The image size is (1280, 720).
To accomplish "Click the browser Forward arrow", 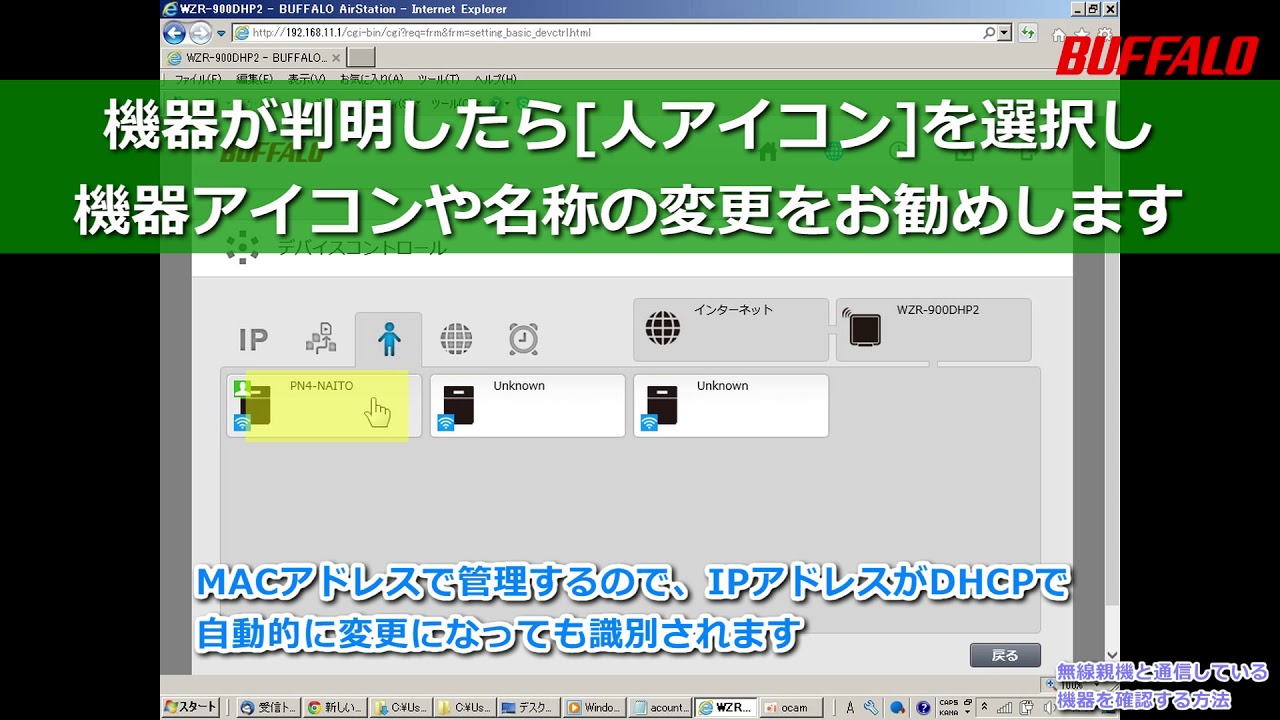I will (200, 33).
